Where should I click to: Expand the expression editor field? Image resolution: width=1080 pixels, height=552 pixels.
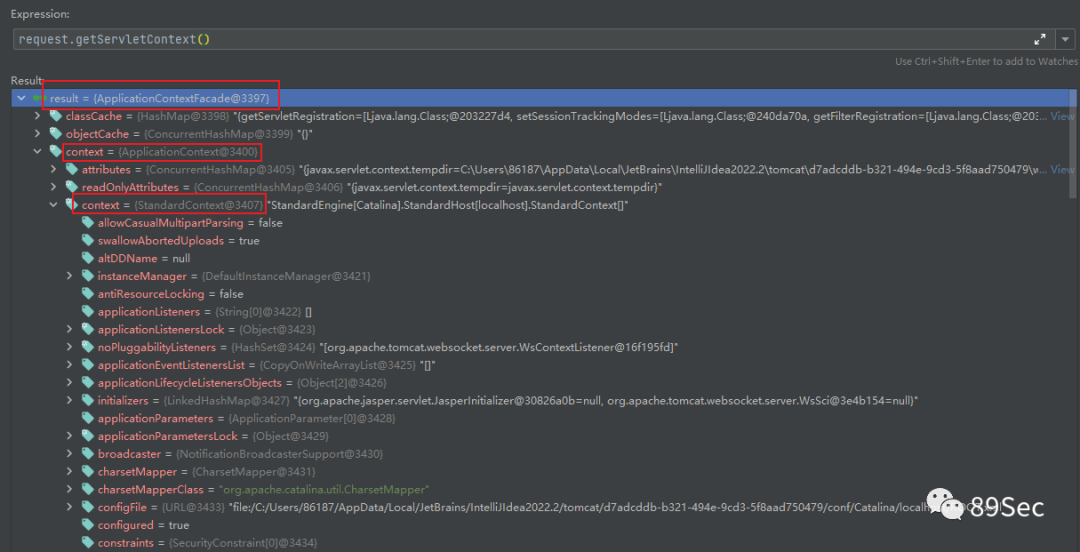click(1040, 39)
